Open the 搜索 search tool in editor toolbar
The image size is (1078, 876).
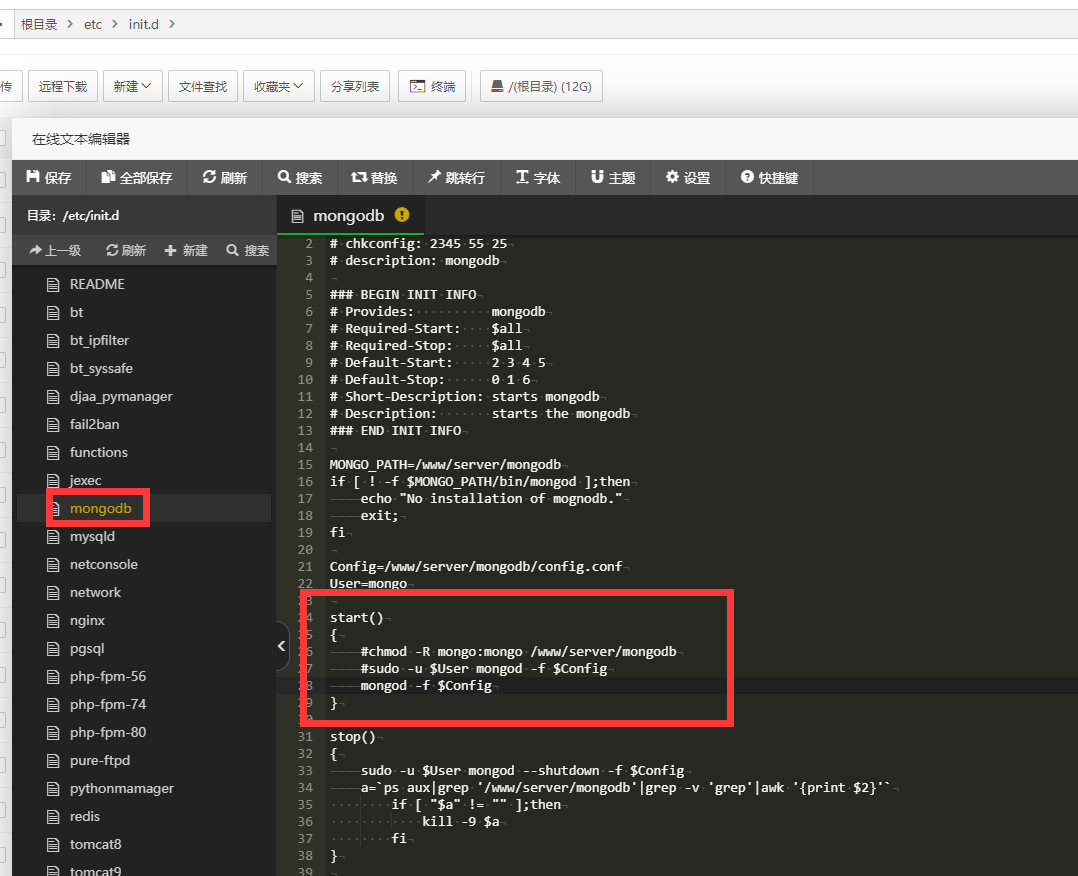point(300,178)
